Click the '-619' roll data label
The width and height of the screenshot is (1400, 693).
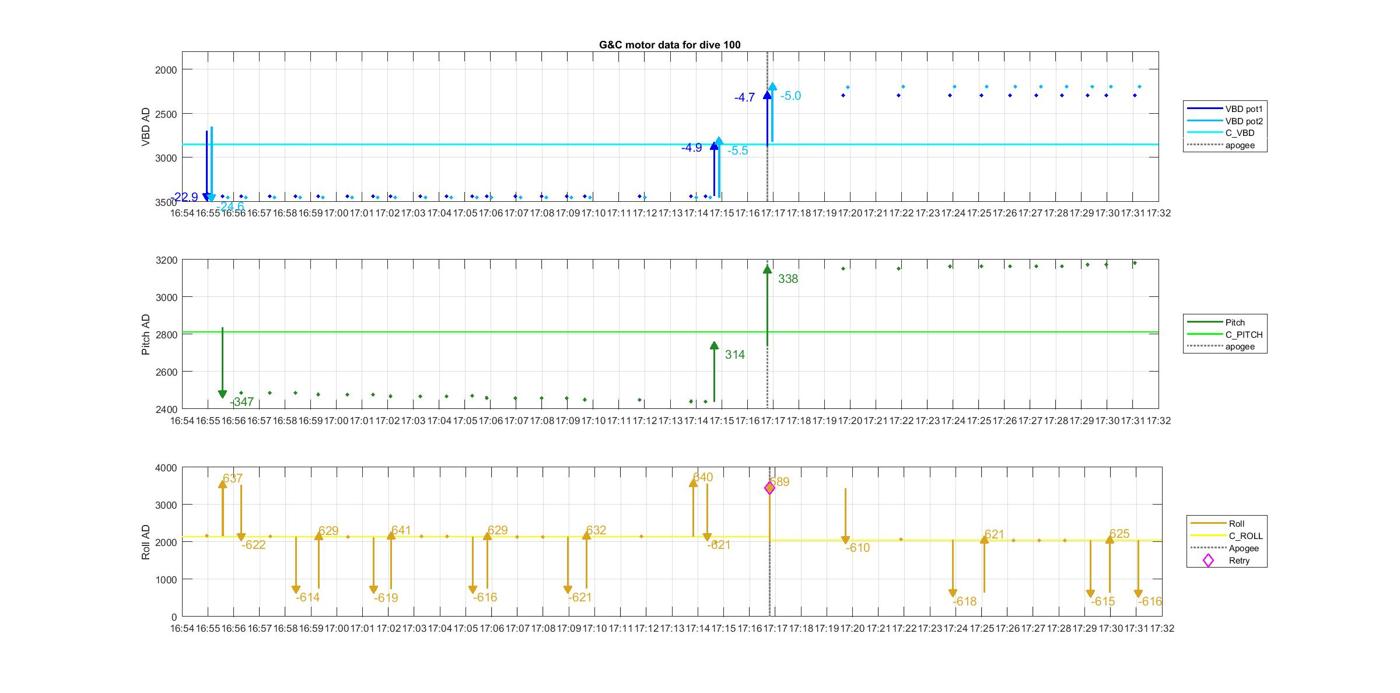(x=386, y=598)
